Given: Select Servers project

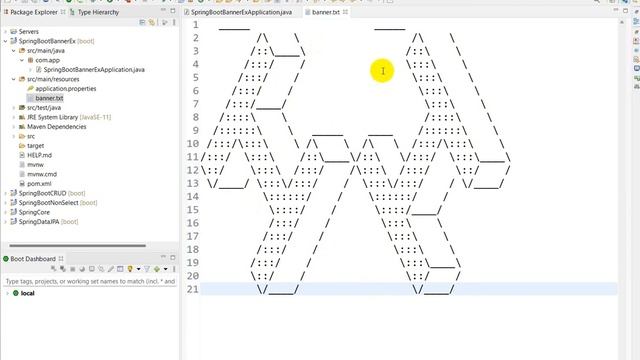Looking at the screenshot, I should [29, 31].
